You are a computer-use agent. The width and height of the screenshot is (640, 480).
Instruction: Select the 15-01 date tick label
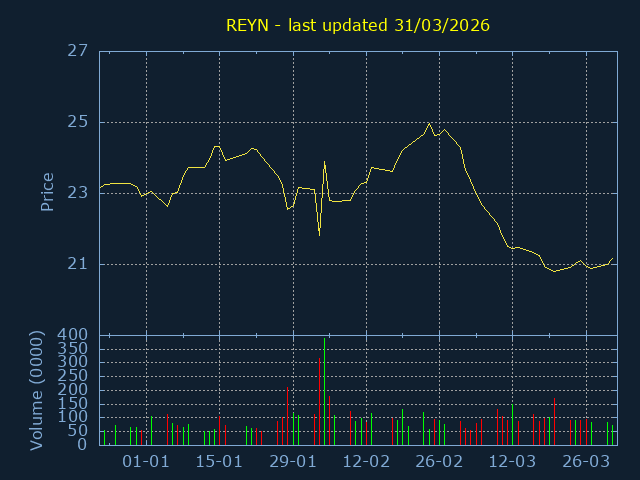pos(219,462)
